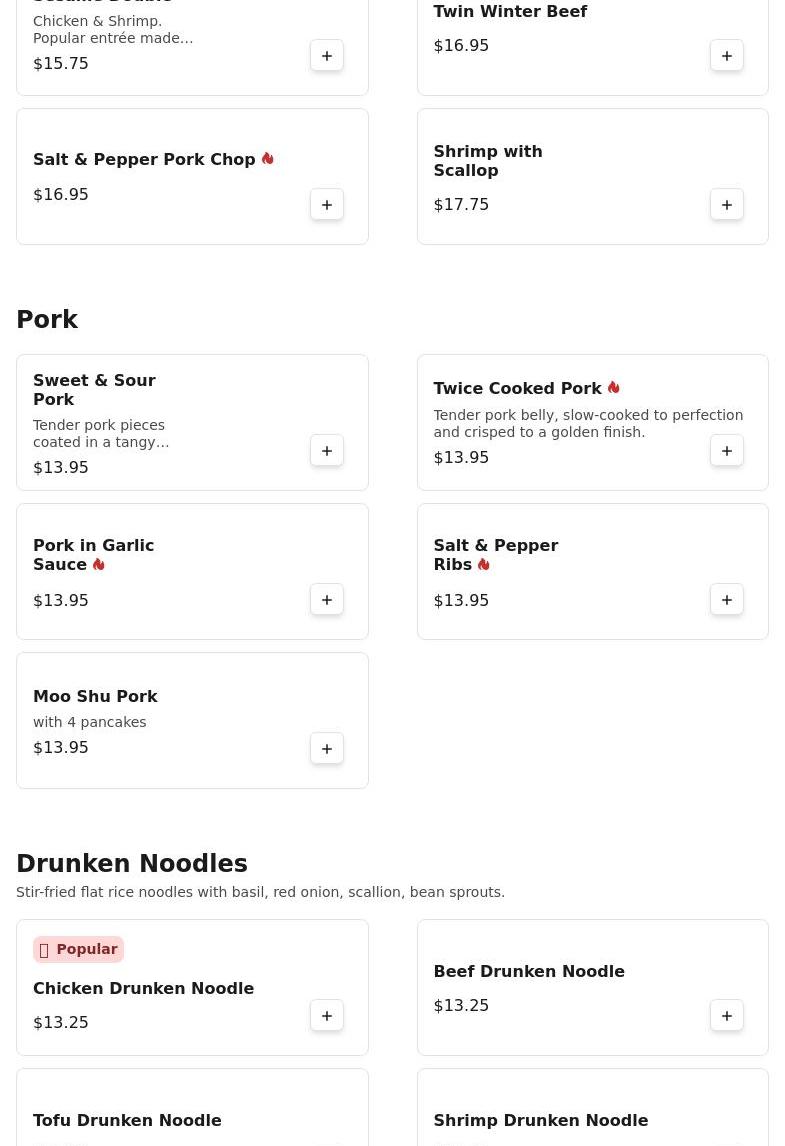The height and width of the screenshot is (1146, 785).
Task: Add Salt & Pepper Ribs to cart
Action: click(727, 600)
